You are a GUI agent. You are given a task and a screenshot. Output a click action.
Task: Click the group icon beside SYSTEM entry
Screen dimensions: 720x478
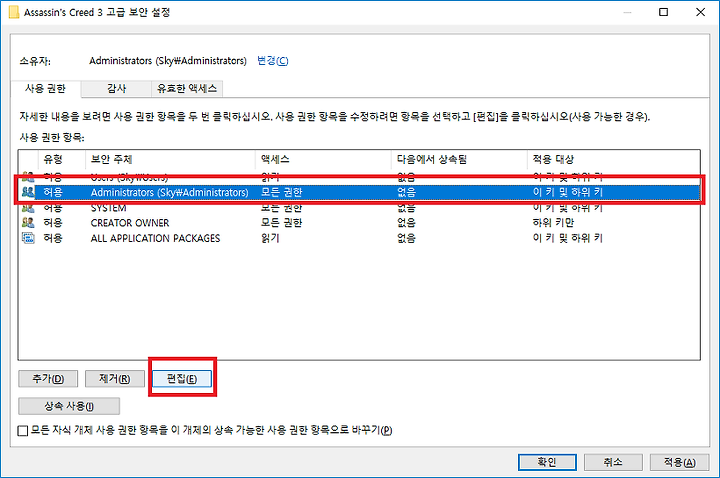click(28, 208)
